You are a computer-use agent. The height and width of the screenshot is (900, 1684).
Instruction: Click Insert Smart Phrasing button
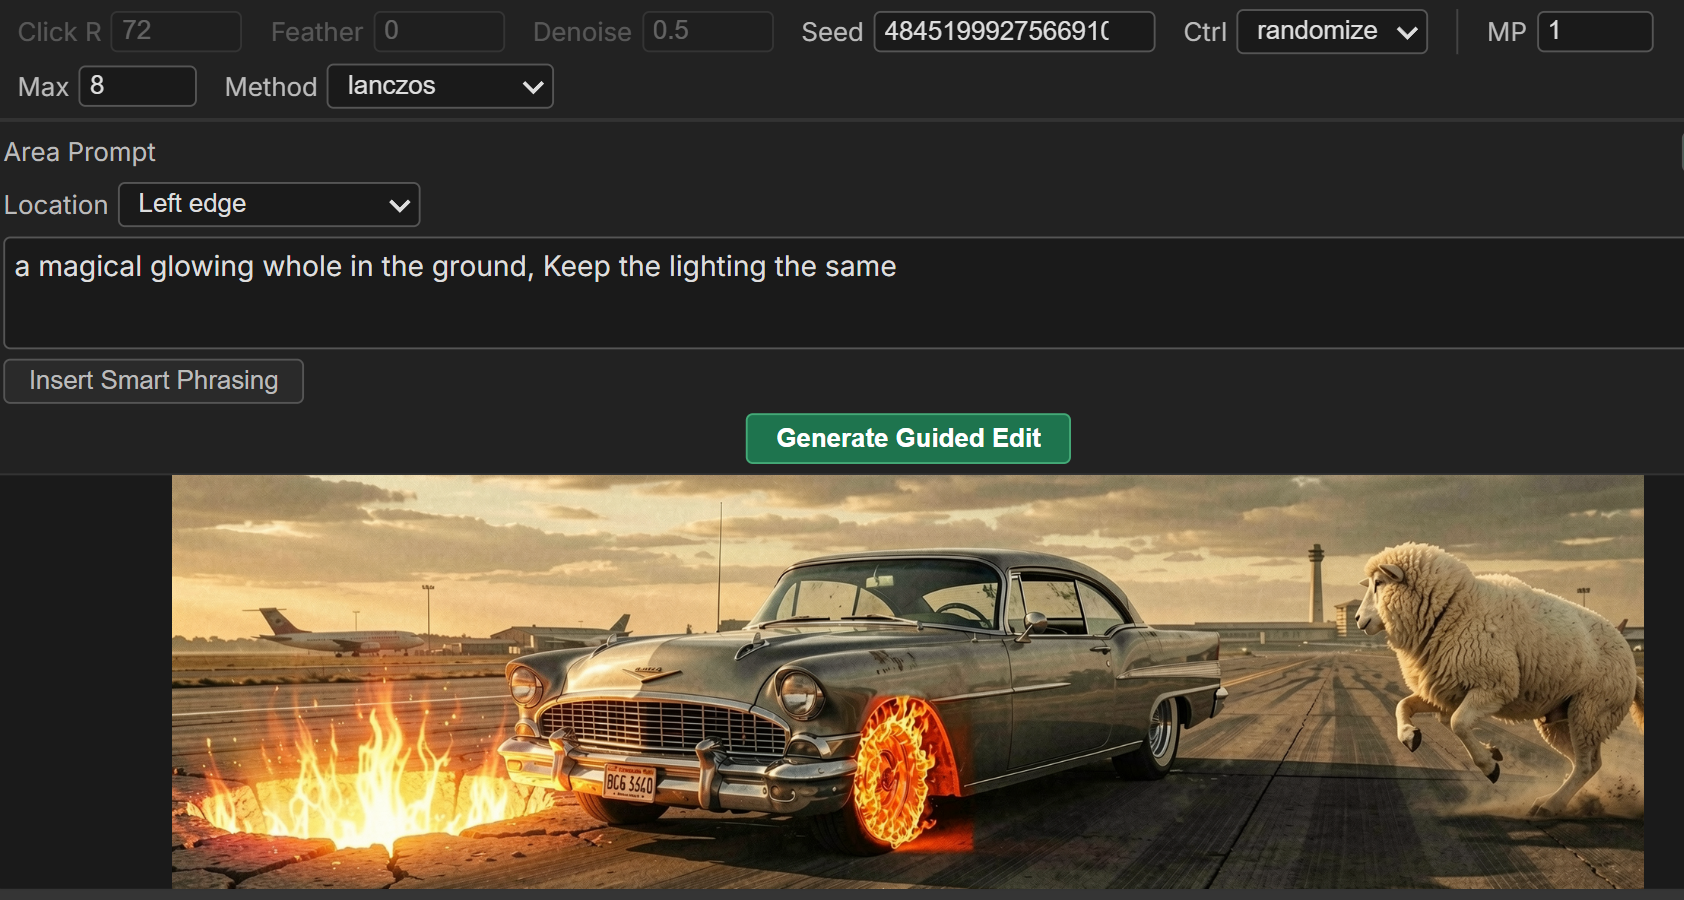pos(154,381)
